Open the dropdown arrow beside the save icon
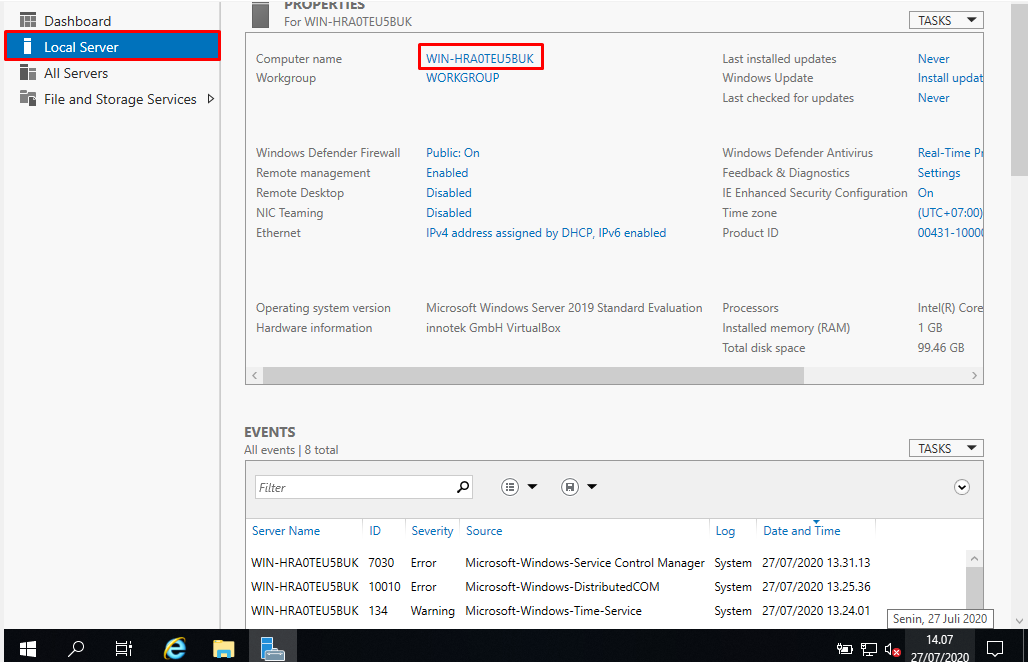 tap(591, 486)
